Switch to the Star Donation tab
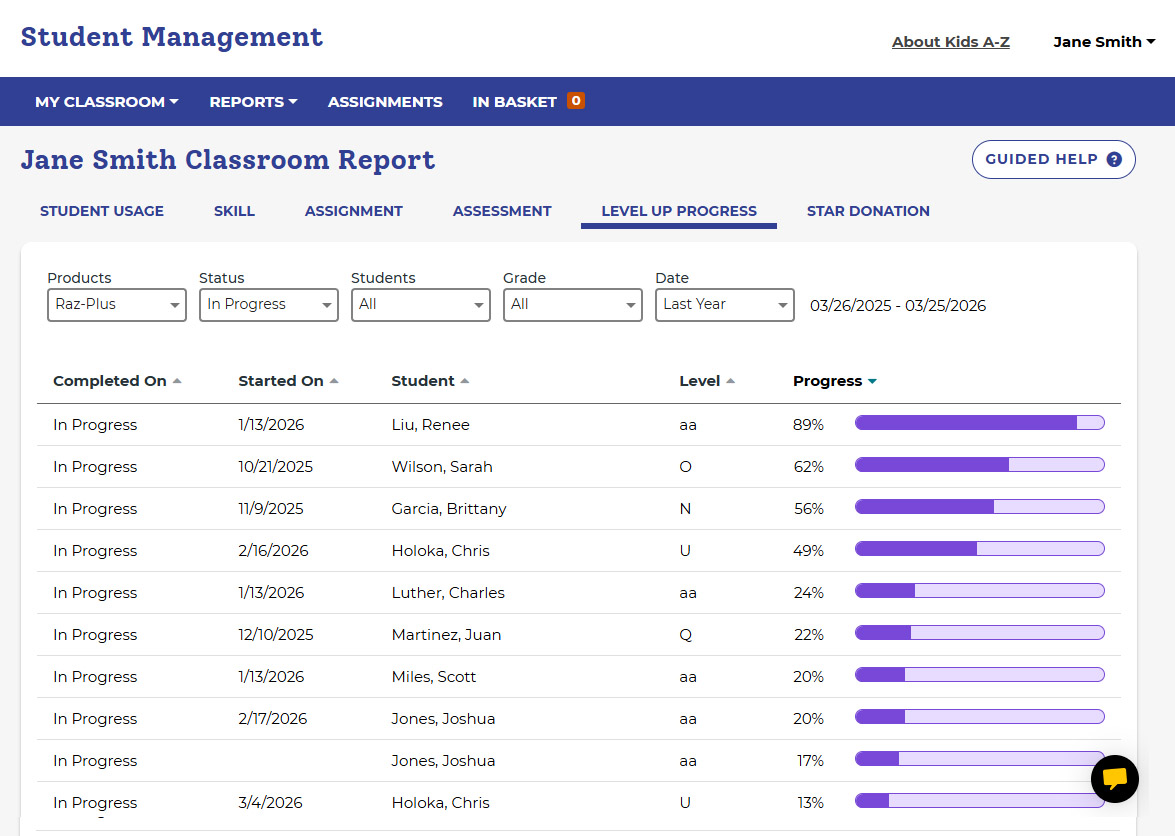This screenshot has height=836, width=1175. [x=868, y=211]
